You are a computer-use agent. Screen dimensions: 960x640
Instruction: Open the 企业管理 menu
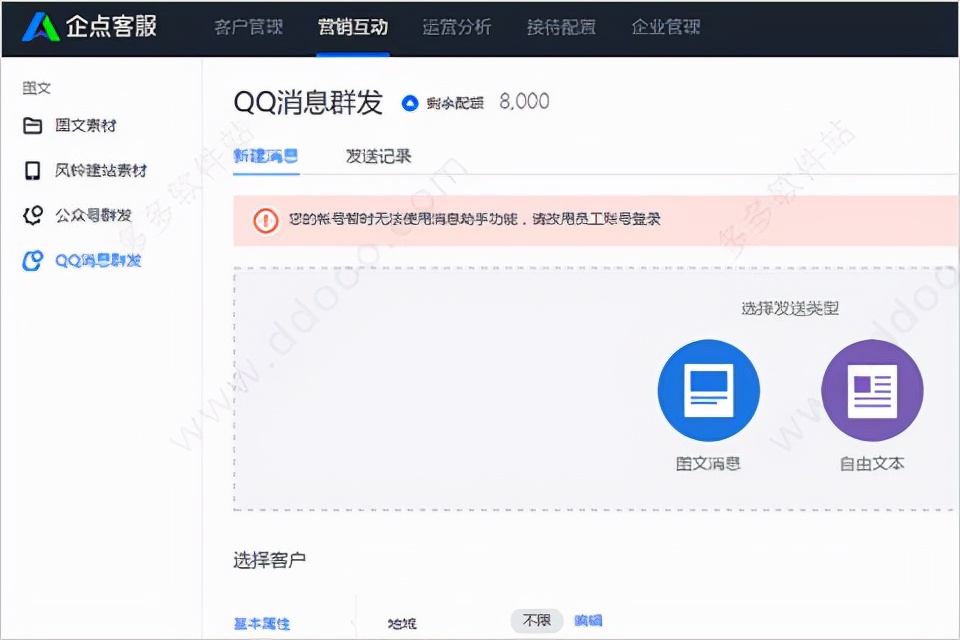pos(664,28)
